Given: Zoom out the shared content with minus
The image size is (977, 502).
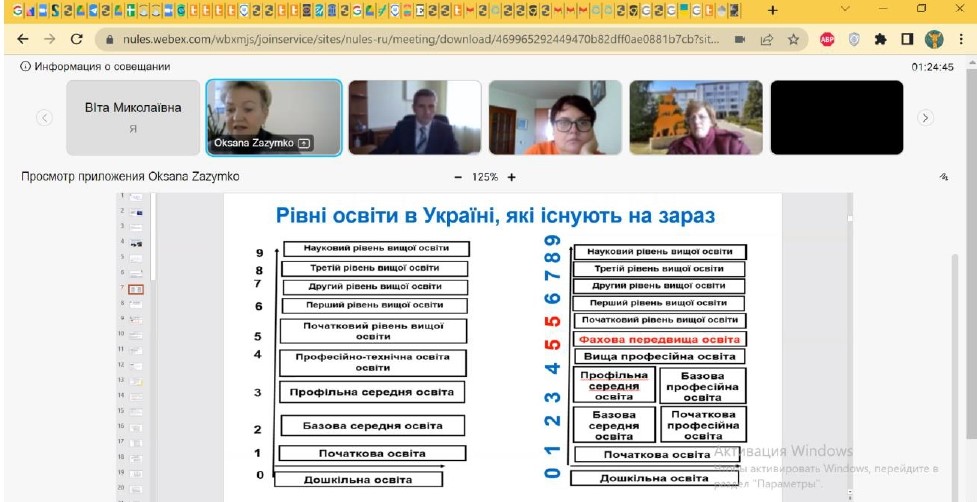Looking at the screenshot, I should click(x=459, y=178).
